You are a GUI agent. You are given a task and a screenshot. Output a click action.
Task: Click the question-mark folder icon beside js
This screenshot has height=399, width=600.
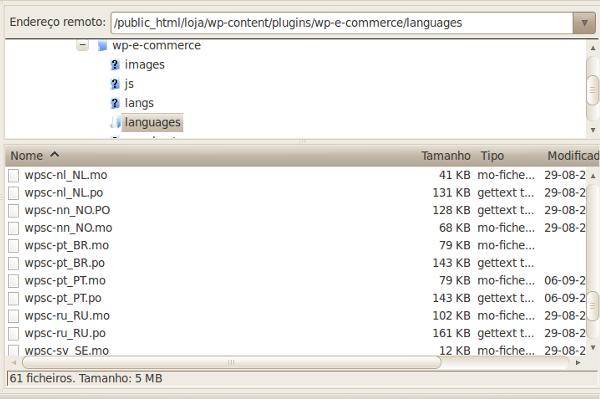pyautogui.click(x=115, y=84)
